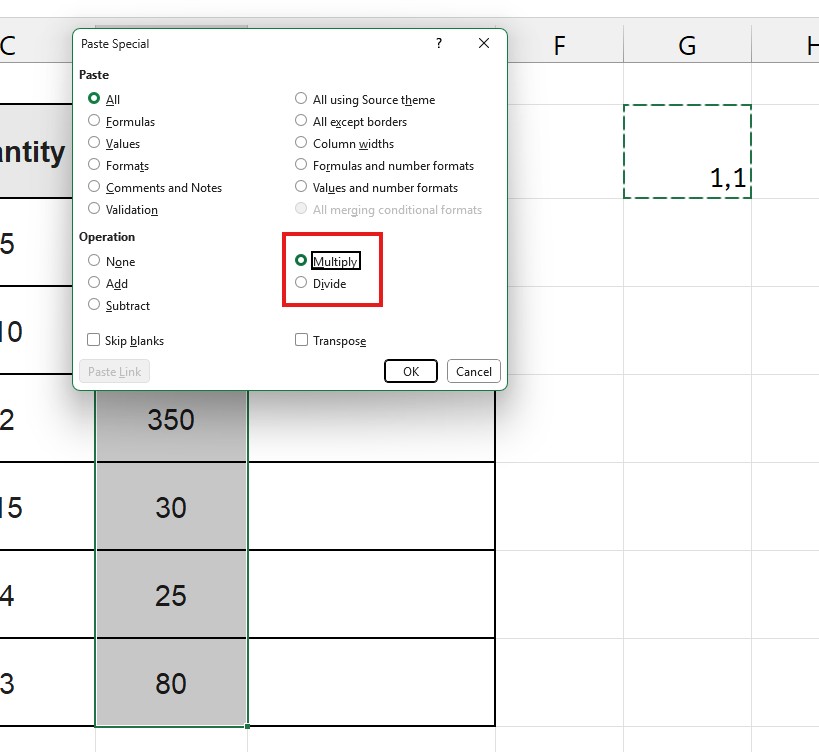Open dialog help via the question mark
819x752 pixels.
pyautogui.click(x=437, y=44)
